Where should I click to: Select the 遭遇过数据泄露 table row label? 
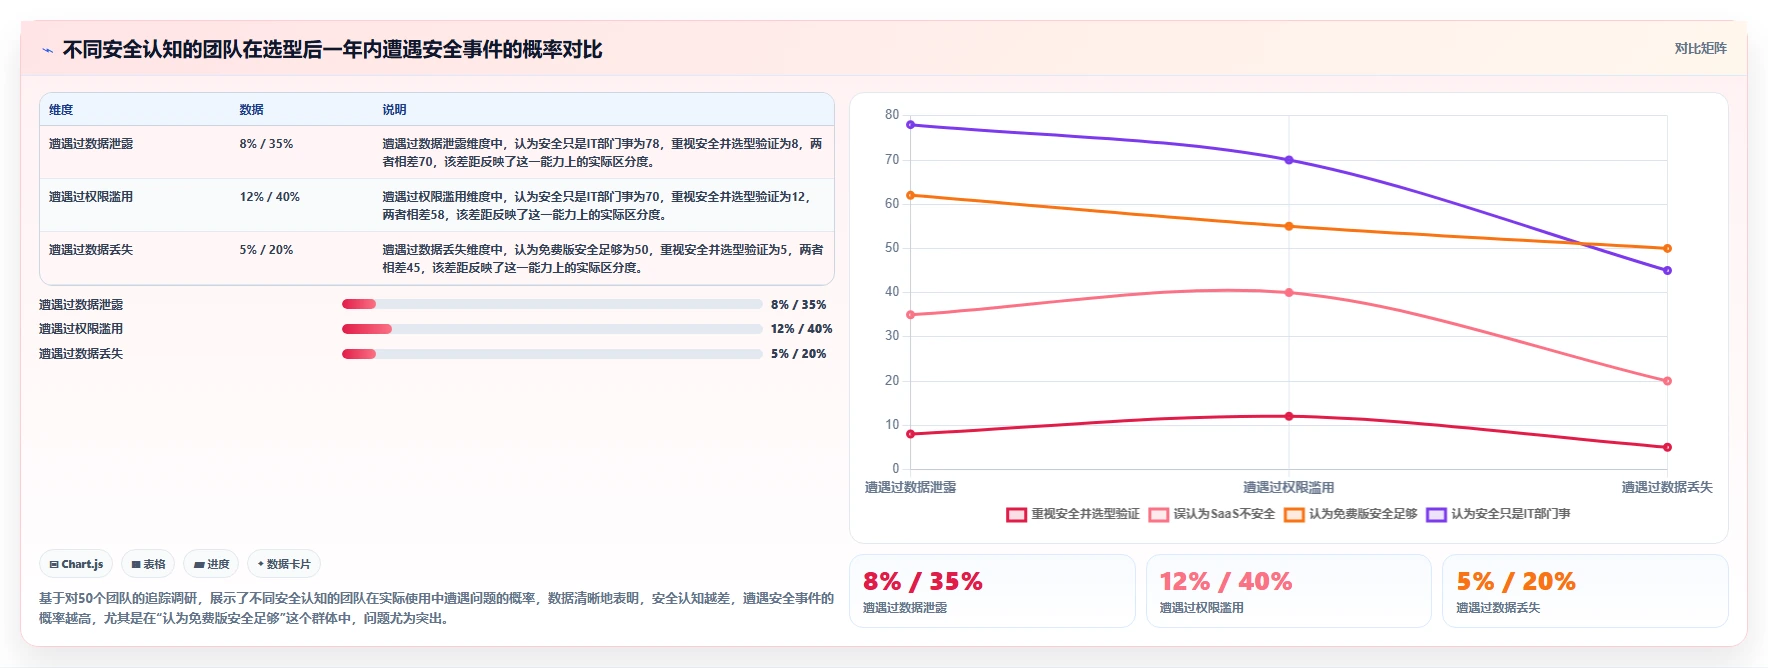tap(91, 144)
